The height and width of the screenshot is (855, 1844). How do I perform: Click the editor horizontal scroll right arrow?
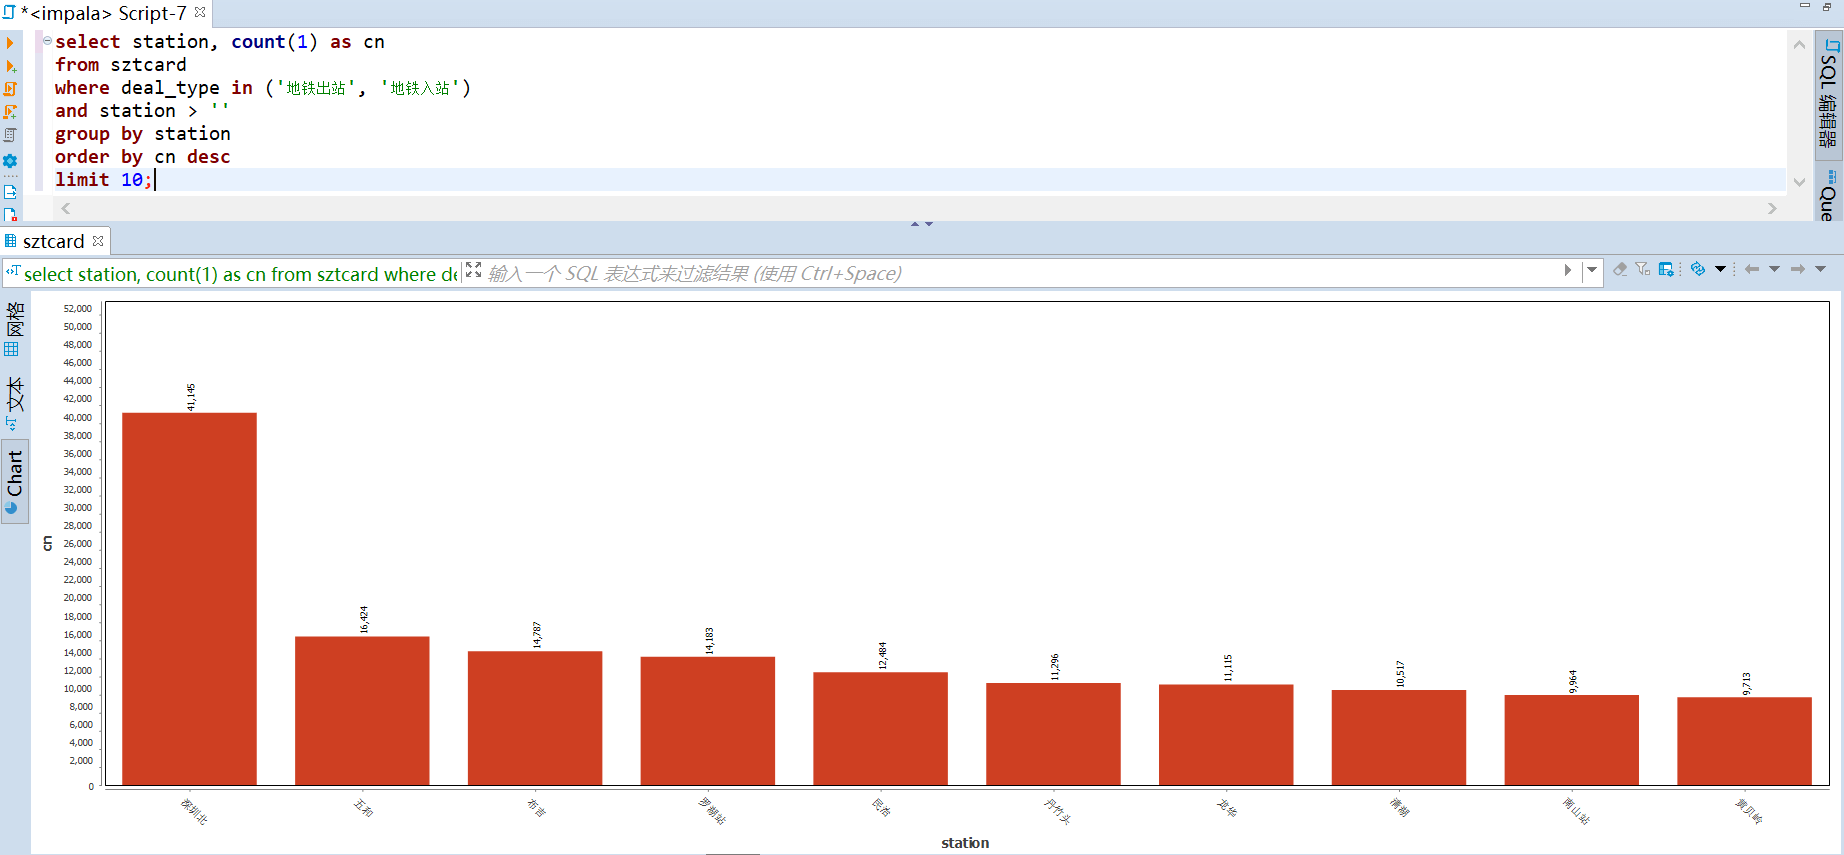click(x=1772, y=208)
